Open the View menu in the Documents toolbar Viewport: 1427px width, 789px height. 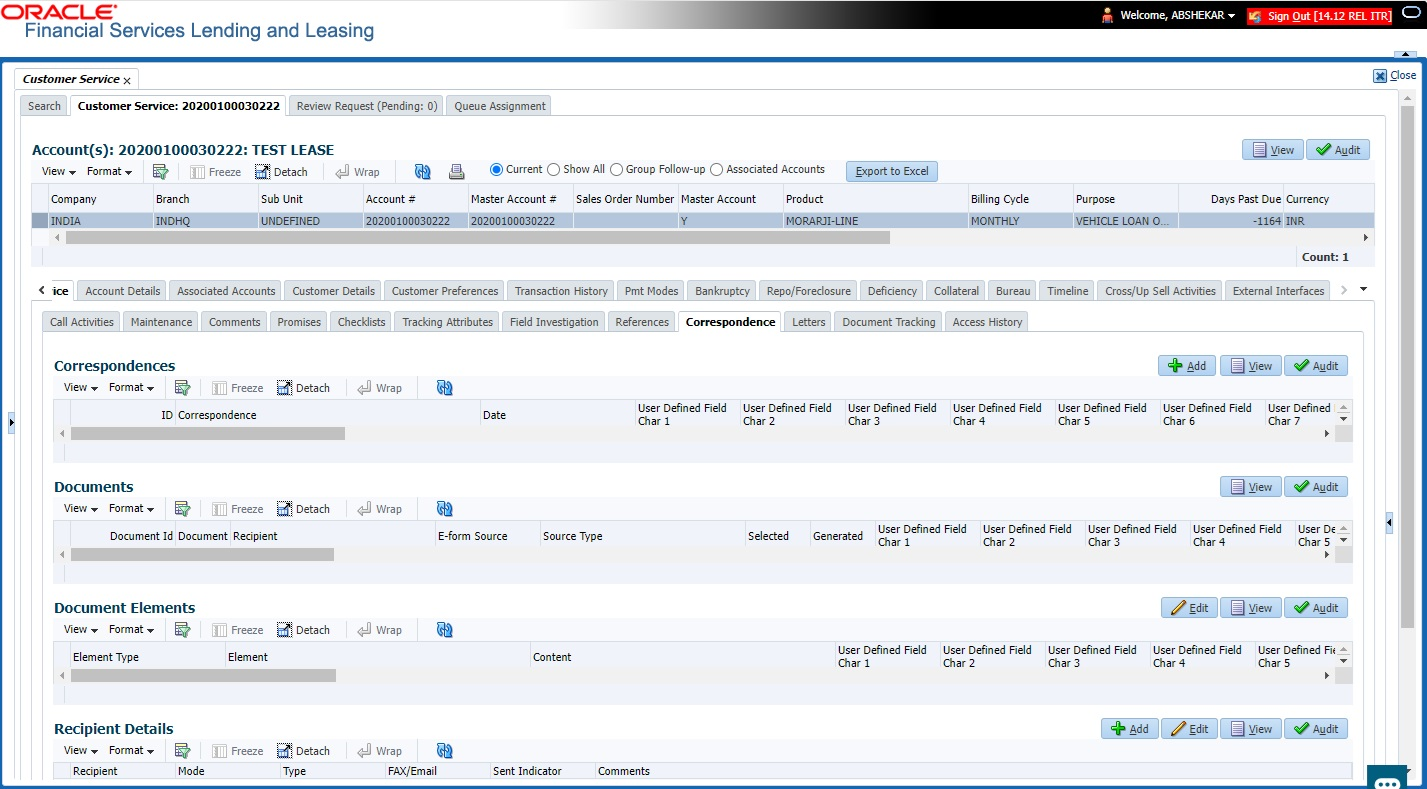click(x=80, y=508)
